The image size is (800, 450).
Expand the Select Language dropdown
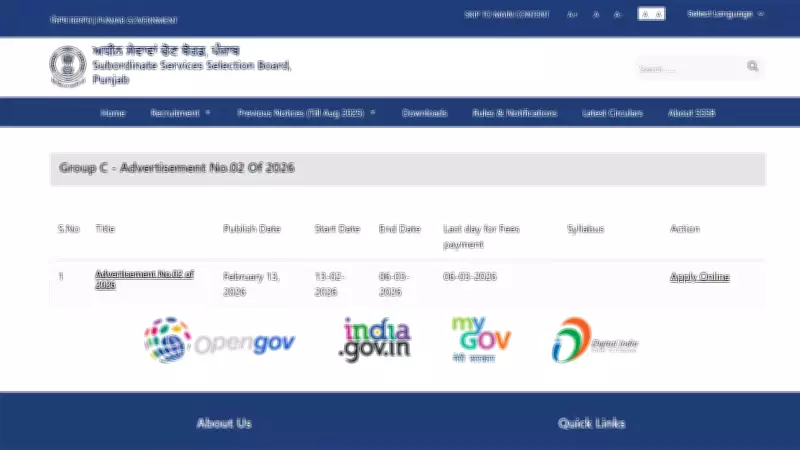pyautogui.click(x=725, y=14)
